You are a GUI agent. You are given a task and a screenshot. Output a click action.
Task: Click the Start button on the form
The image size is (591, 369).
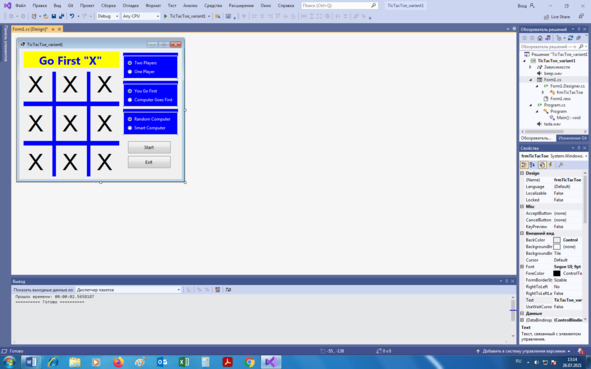coord(149,147)
